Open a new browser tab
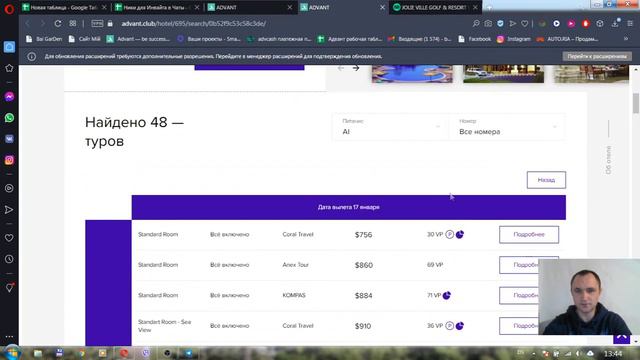This screenshot has height=360, width=640. [x=489, y=7]
